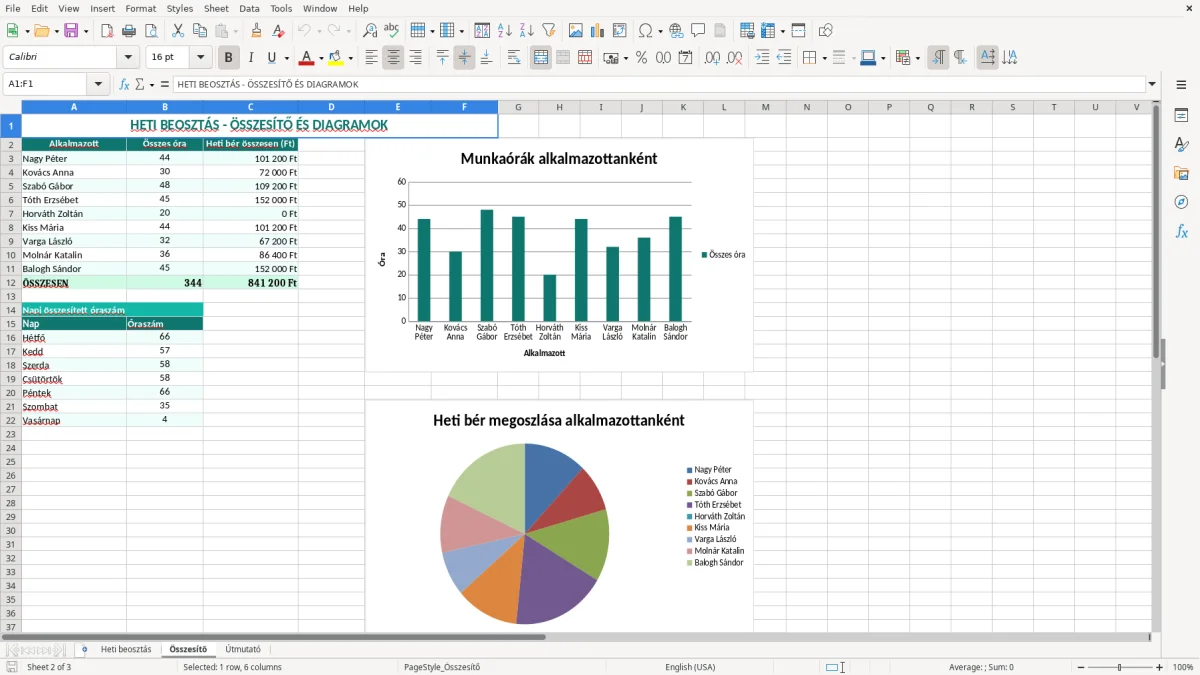Click the Function Wizard fx icon
Viewport: 1200px width, 675px height.
[124, 84]
